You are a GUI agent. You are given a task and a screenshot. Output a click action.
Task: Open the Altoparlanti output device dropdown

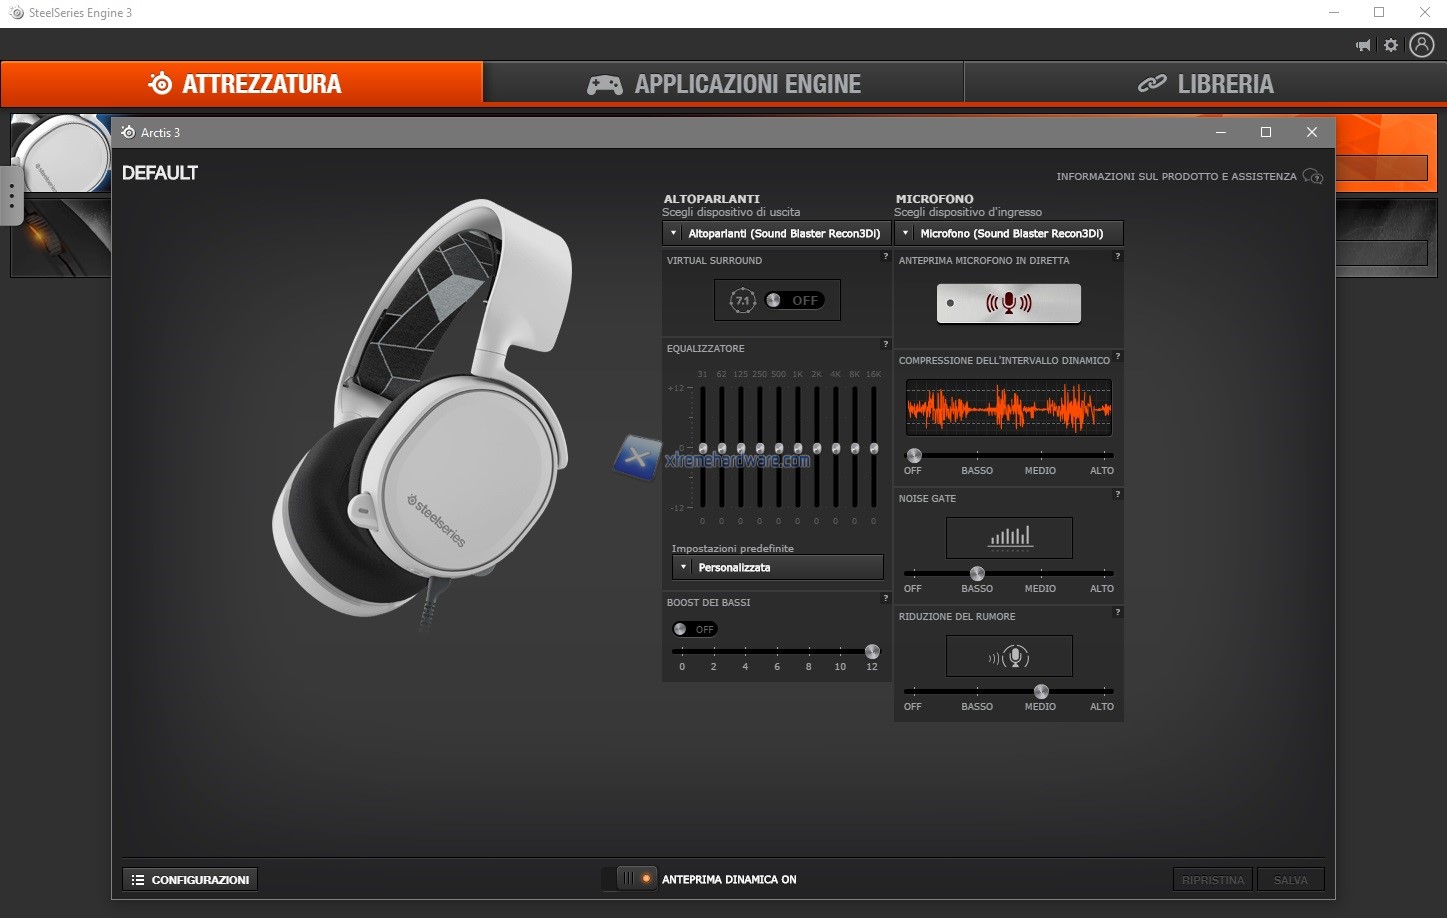(776, 233)
